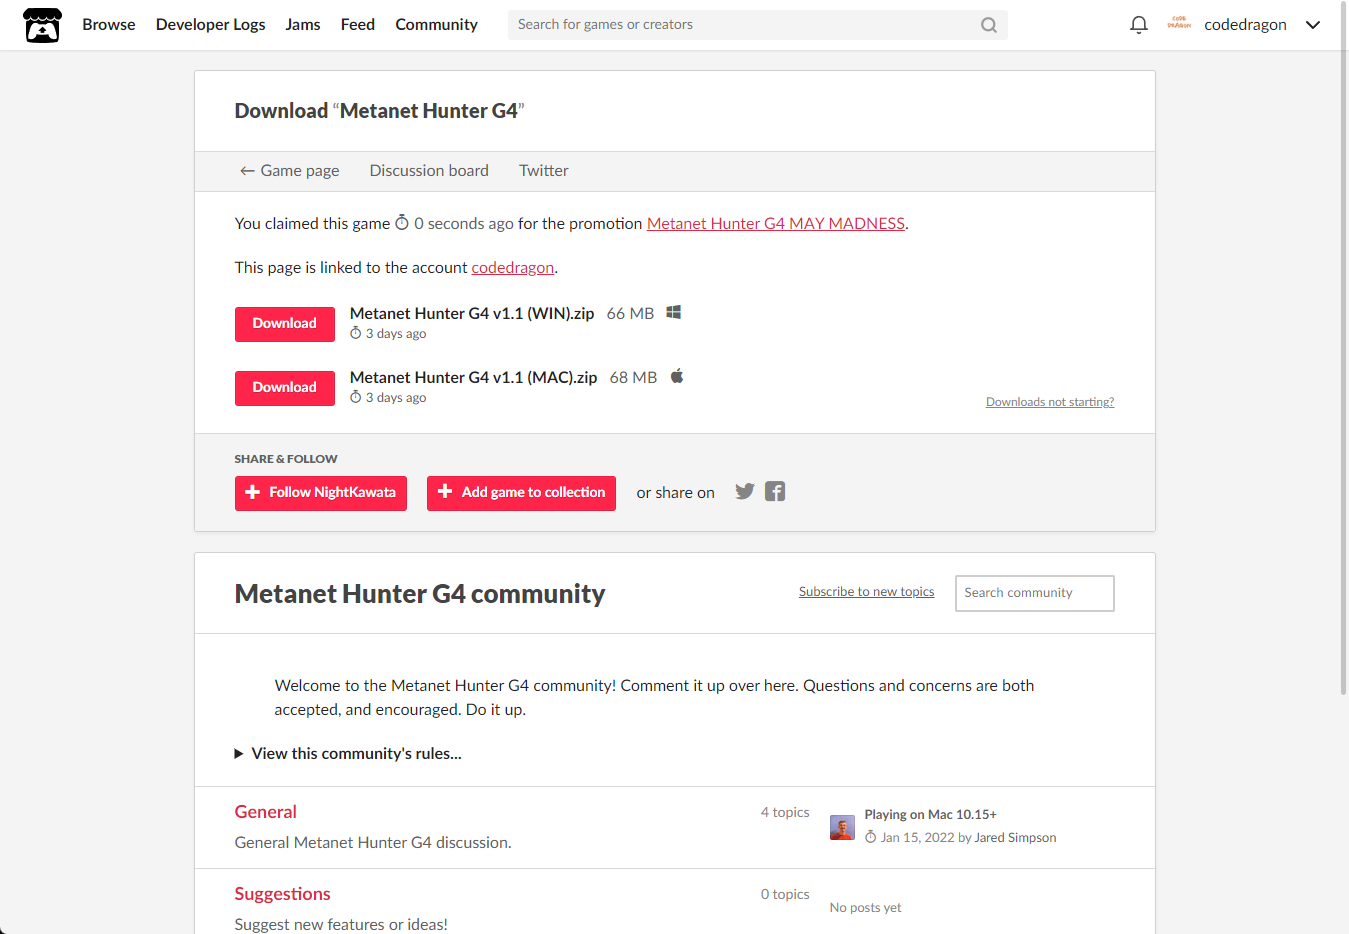This screenshot has height=934, width=1349.
Task: Click the Windows platform icon
Action: [674, 312]
